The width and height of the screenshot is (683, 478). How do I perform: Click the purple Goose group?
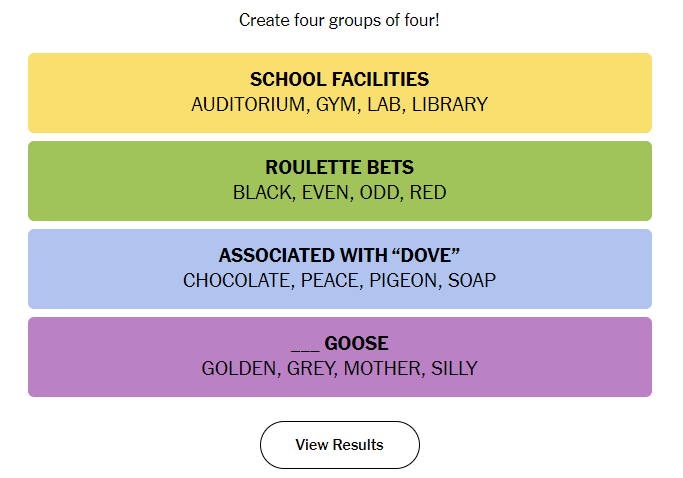click(340, 357)
